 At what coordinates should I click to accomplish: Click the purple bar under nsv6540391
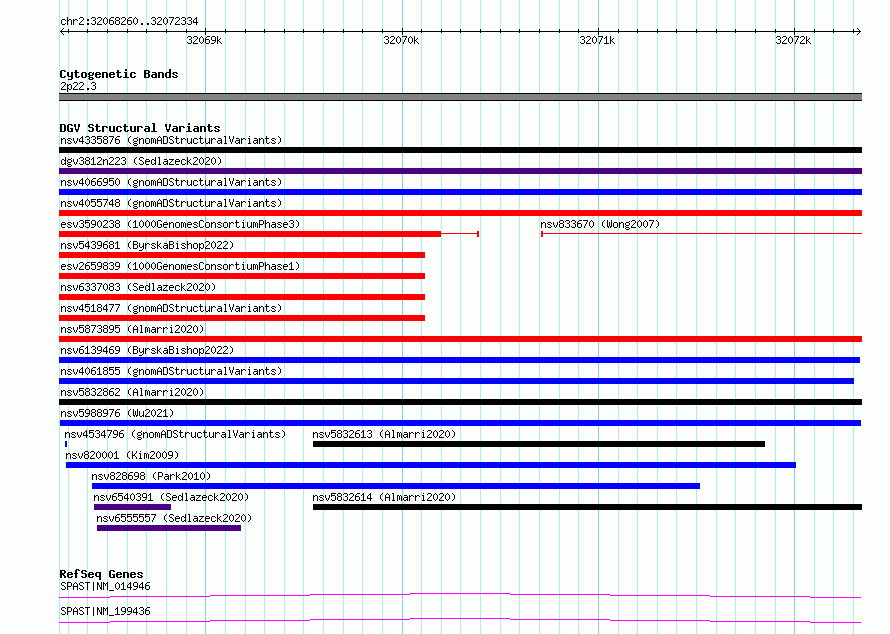pyautogui.click(x=132, y=507)
